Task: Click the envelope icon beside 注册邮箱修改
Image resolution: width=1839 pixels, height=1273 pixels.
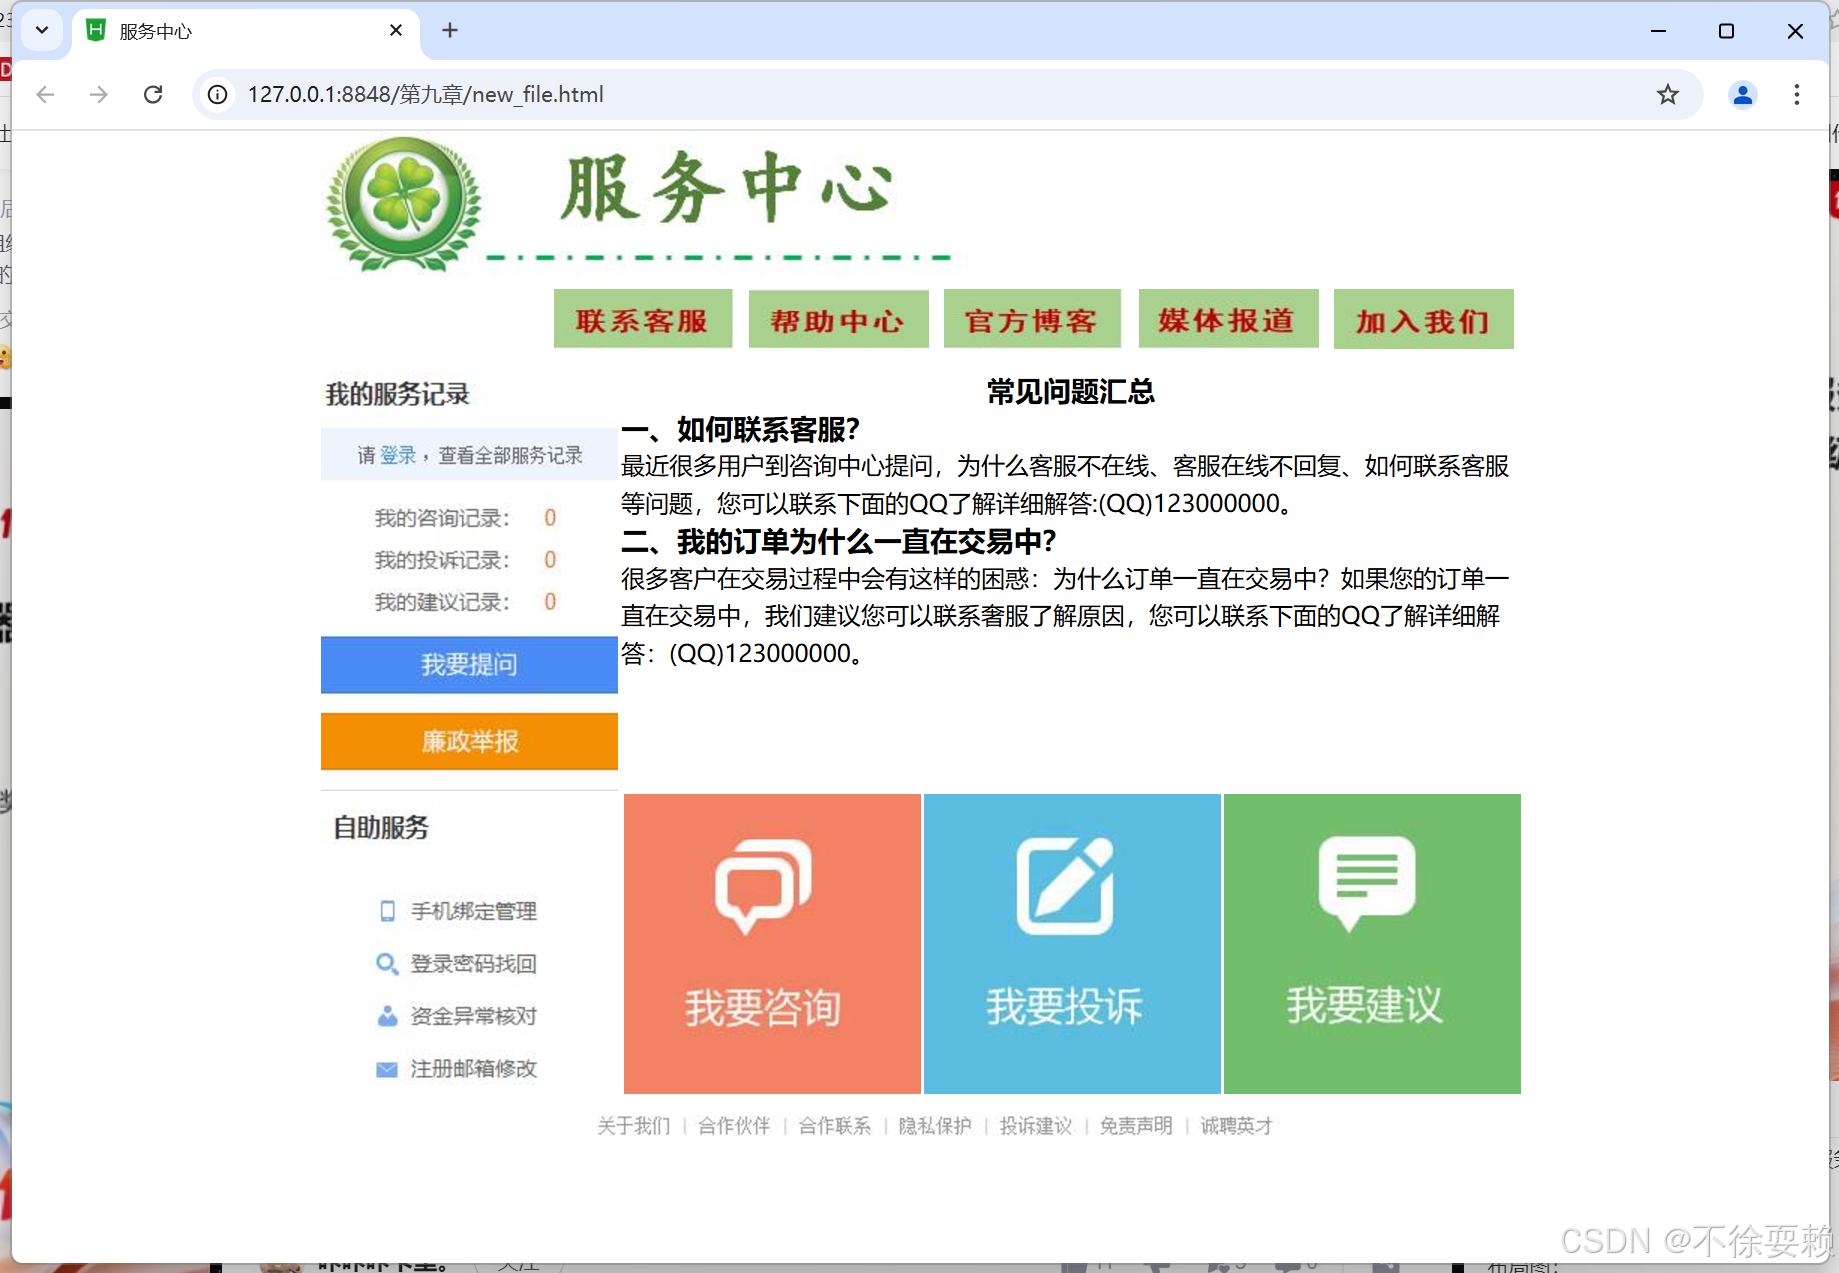Action: (x=387, y=1069)
